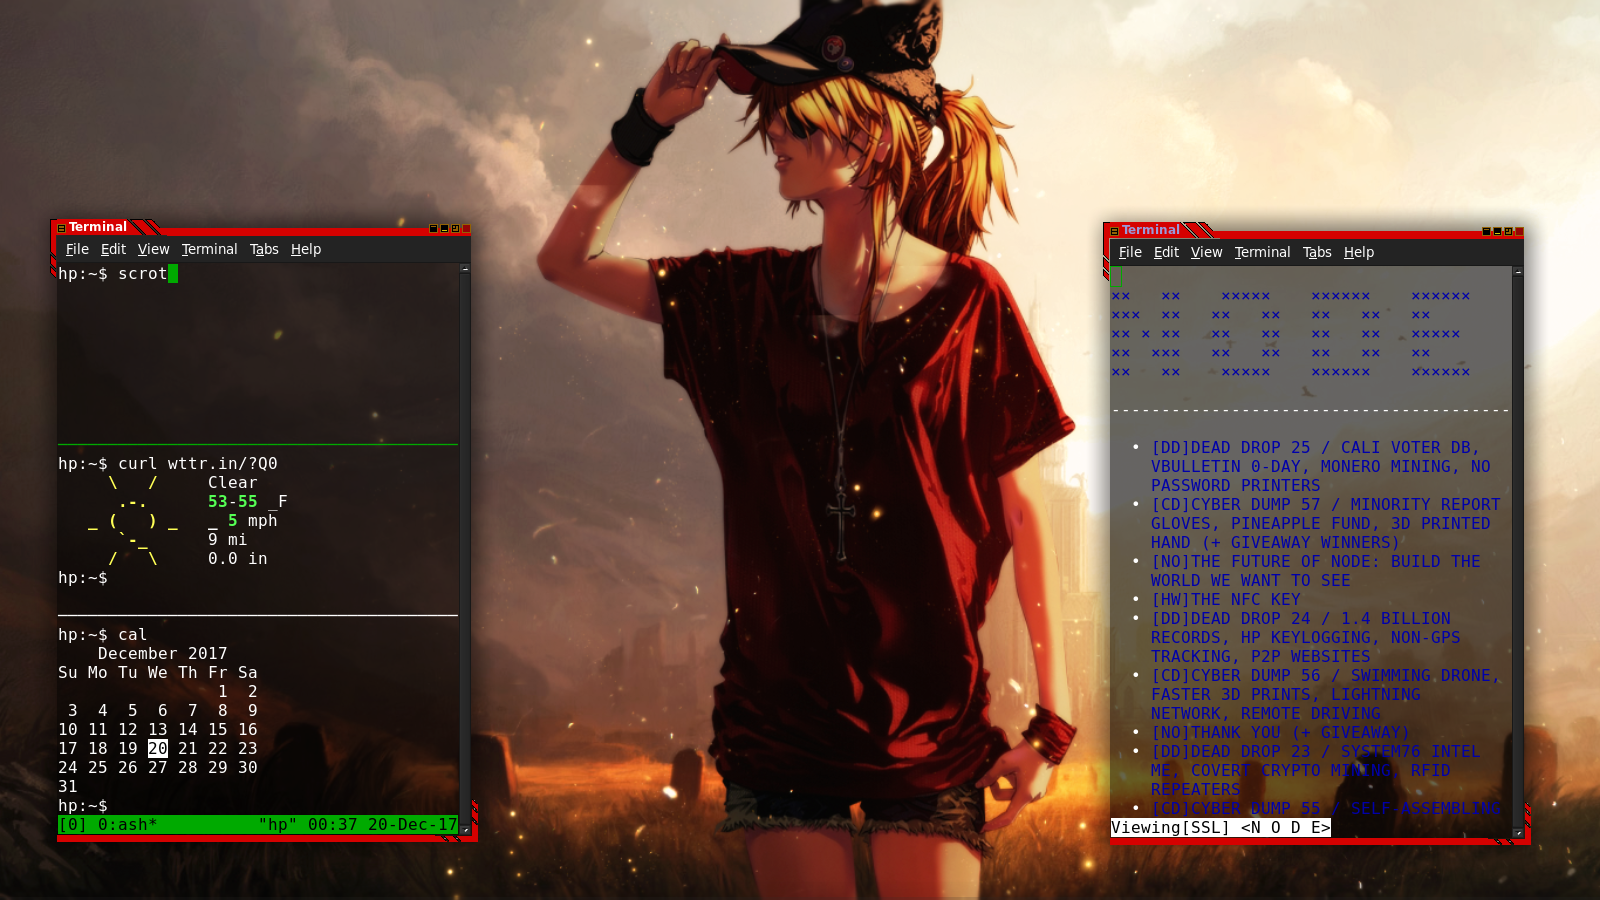Shade the right Terminal window
This screenshot has height=900, width=1600.
[1486, 232]
